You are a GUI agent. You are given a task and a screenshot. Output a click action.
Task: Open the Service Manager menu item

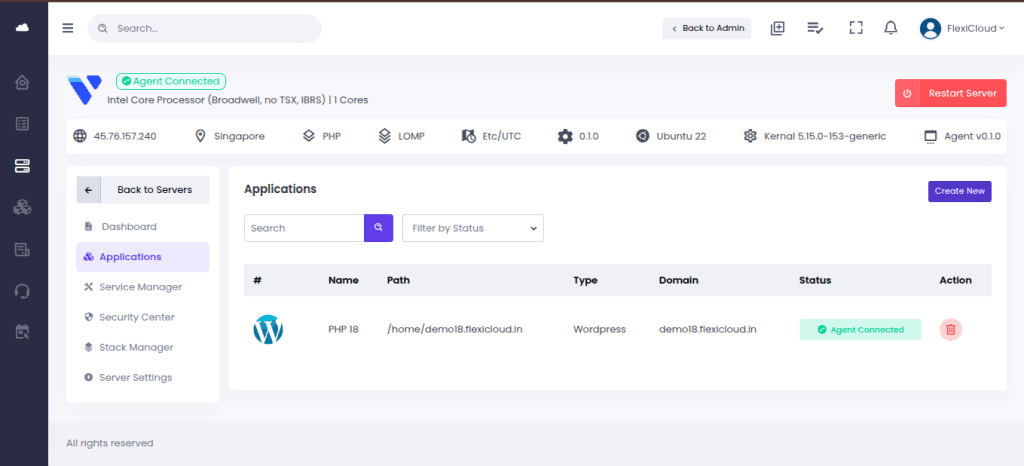pyautogui.click(x=140, y=287)
